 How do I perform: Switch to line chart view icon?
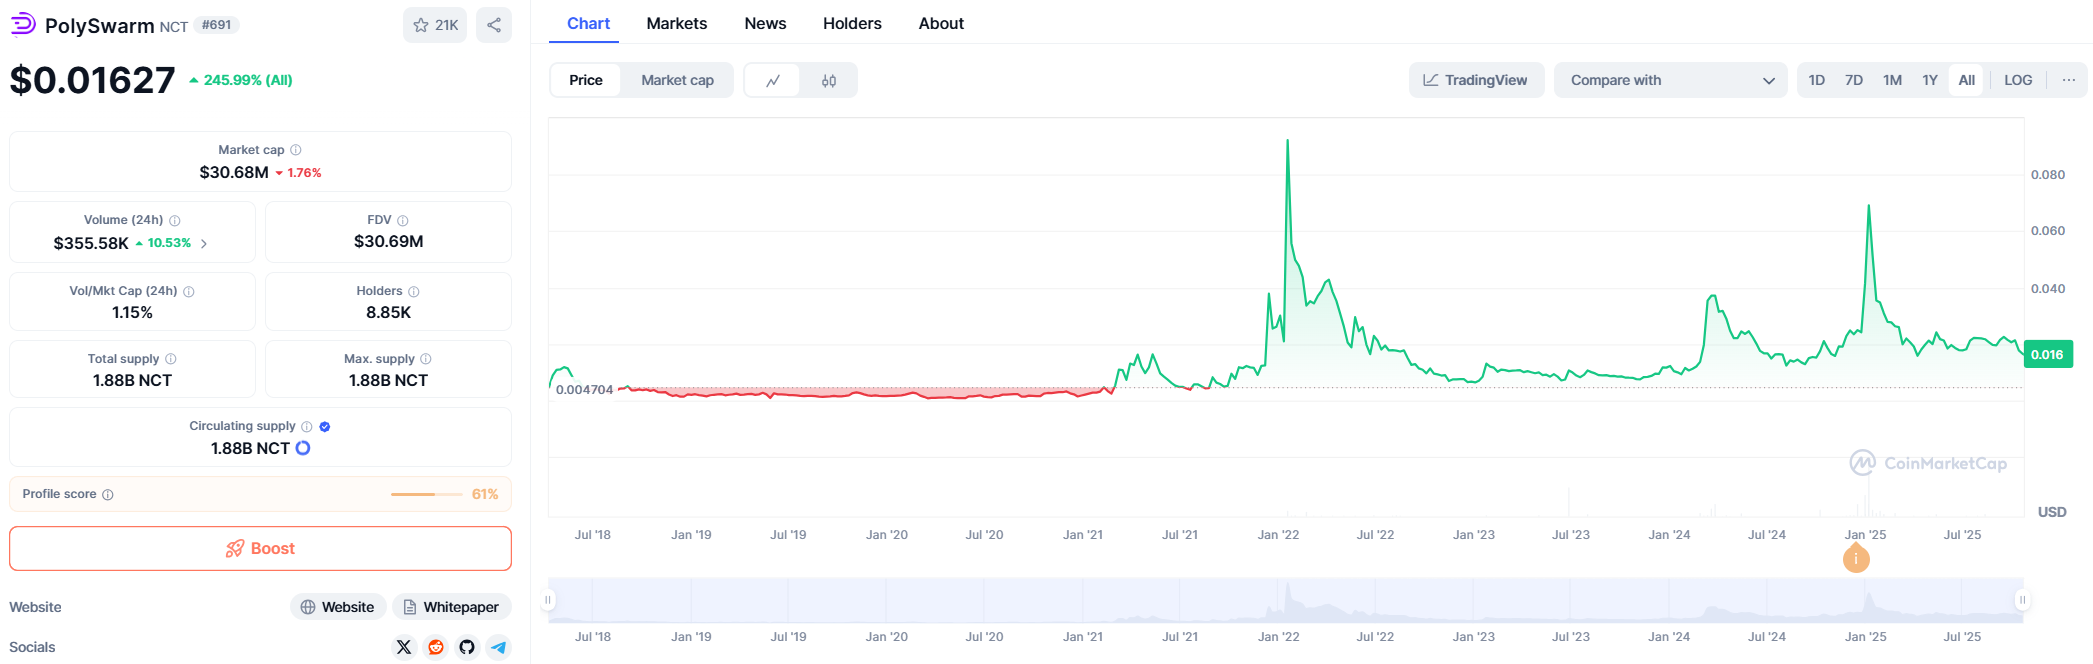[773, 81]
